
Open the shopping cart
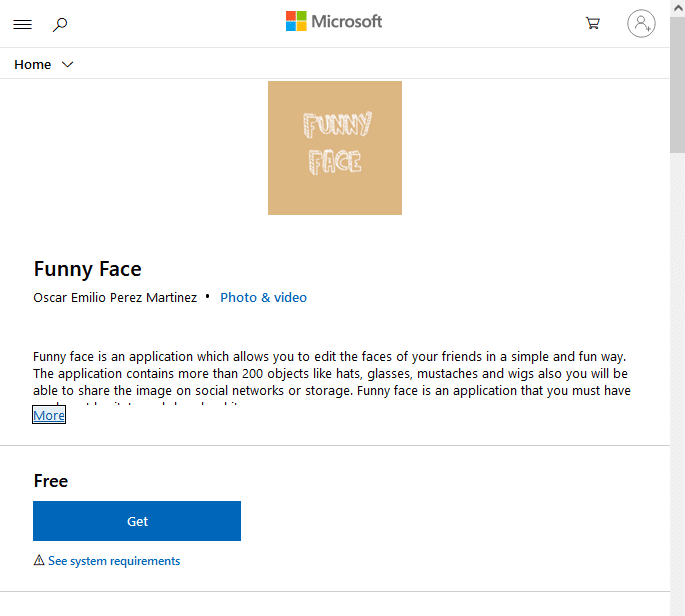coord(593,24)
